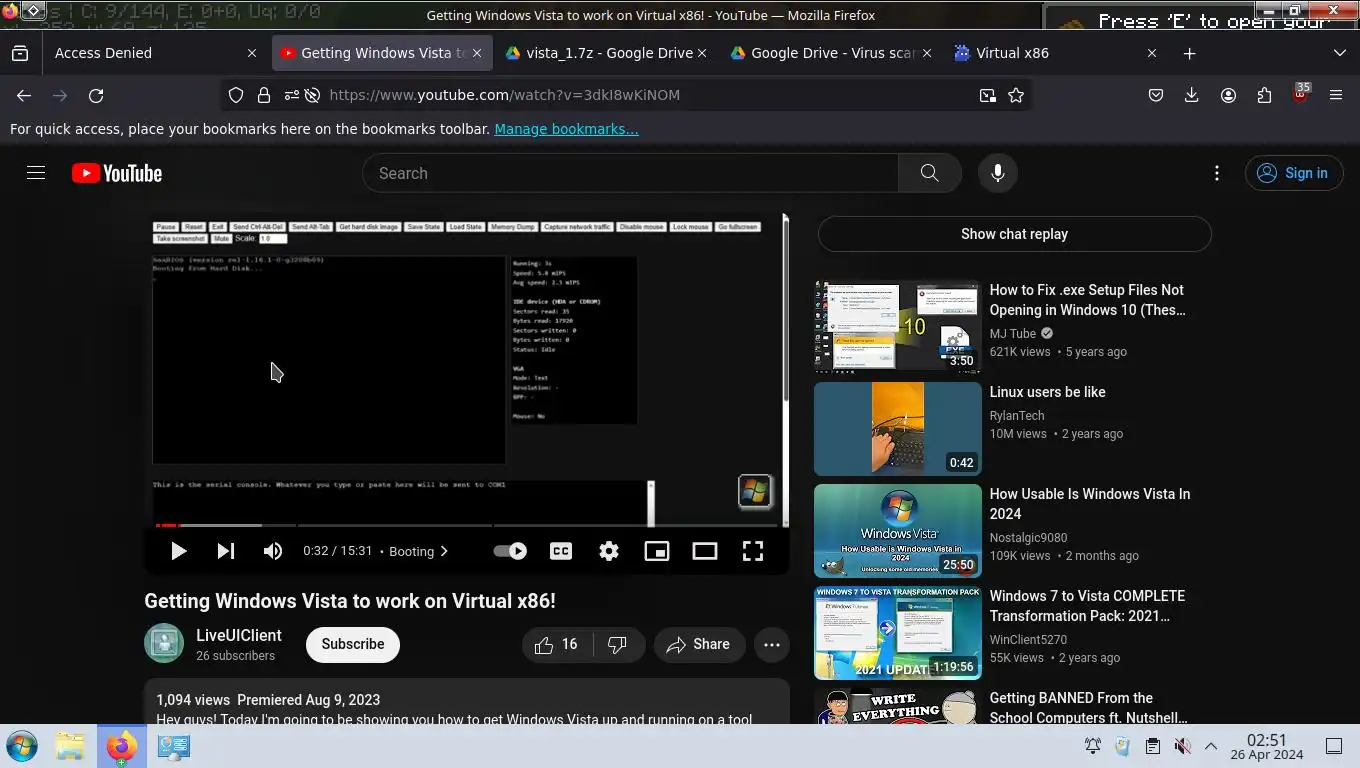Viewport: 1360px width, 768px height.
Task: Like the video
Action: [x=558, y=645]
